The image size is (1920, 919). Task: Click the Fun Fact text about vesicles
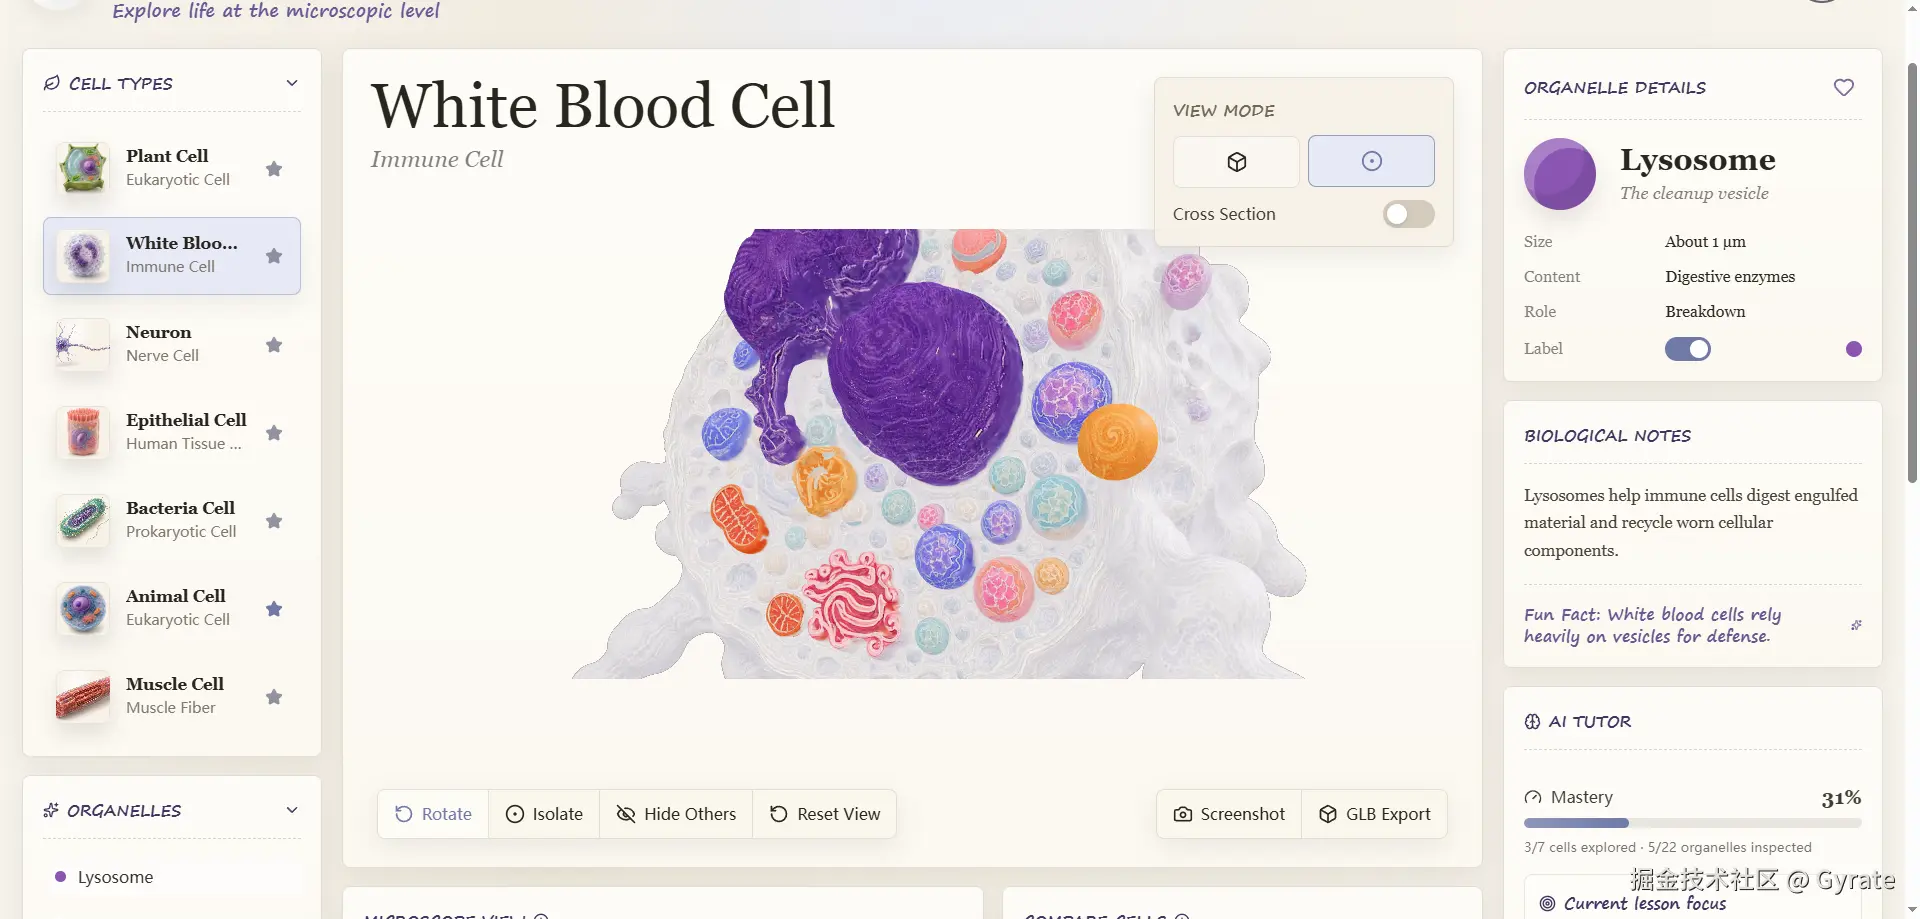click(x=1652, y=625)
